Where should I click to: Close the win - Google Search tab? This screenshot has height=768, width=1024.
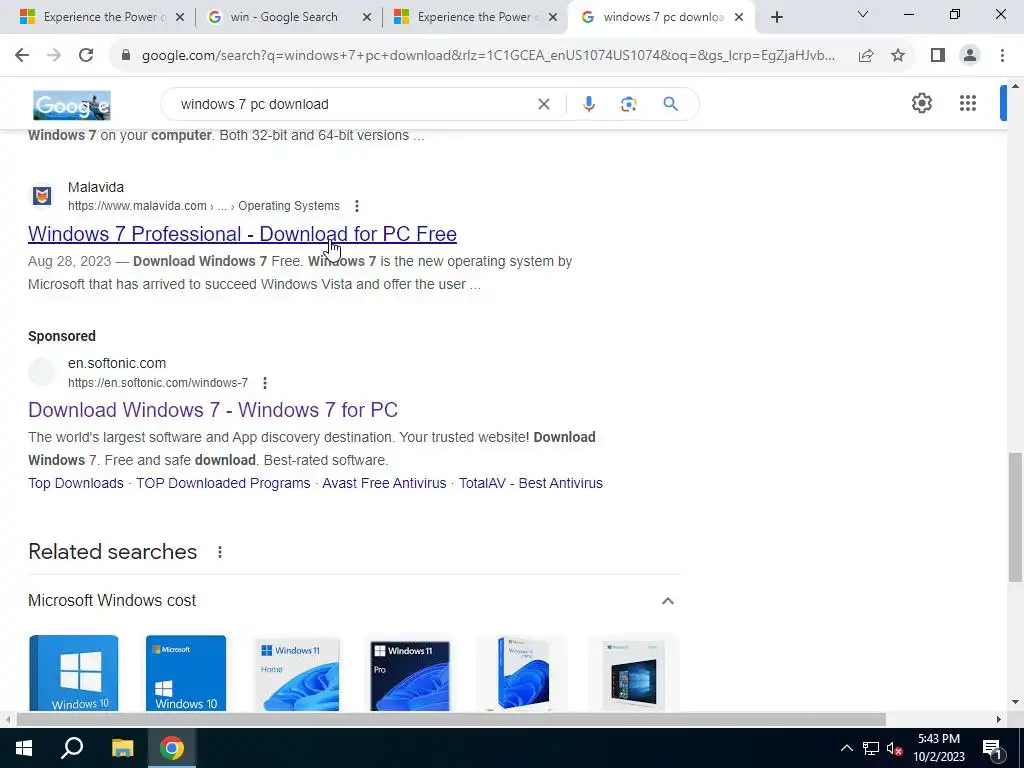pyautogui.click(x=367, y=18)
